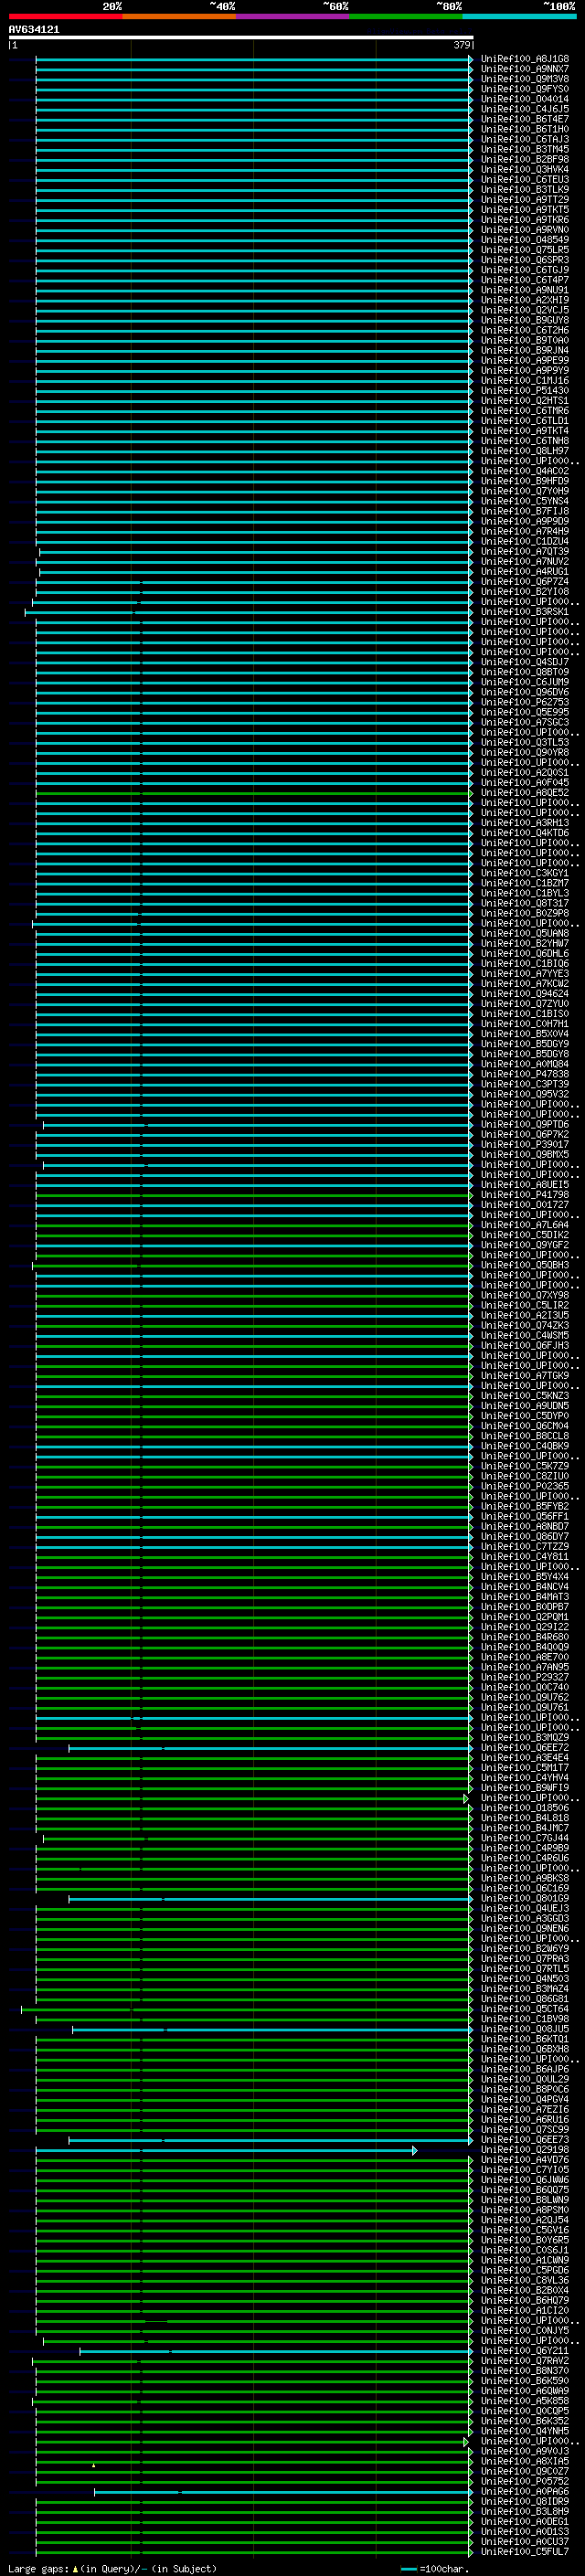Screen dimensions: 585x2576
Task: Select the UniRef100_Q4PGV4 label
Action: tap(525, 2099)
